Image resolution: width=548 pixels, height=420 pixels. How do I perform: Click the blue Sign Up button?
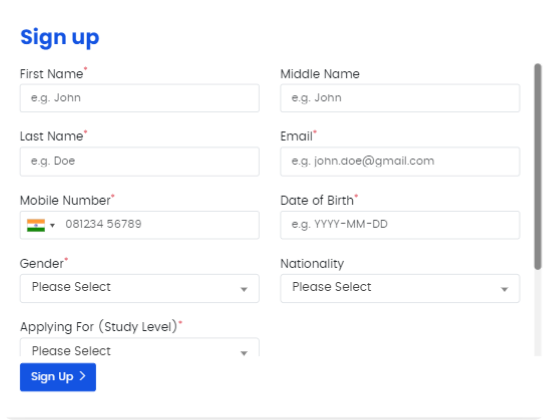[58, 377]
